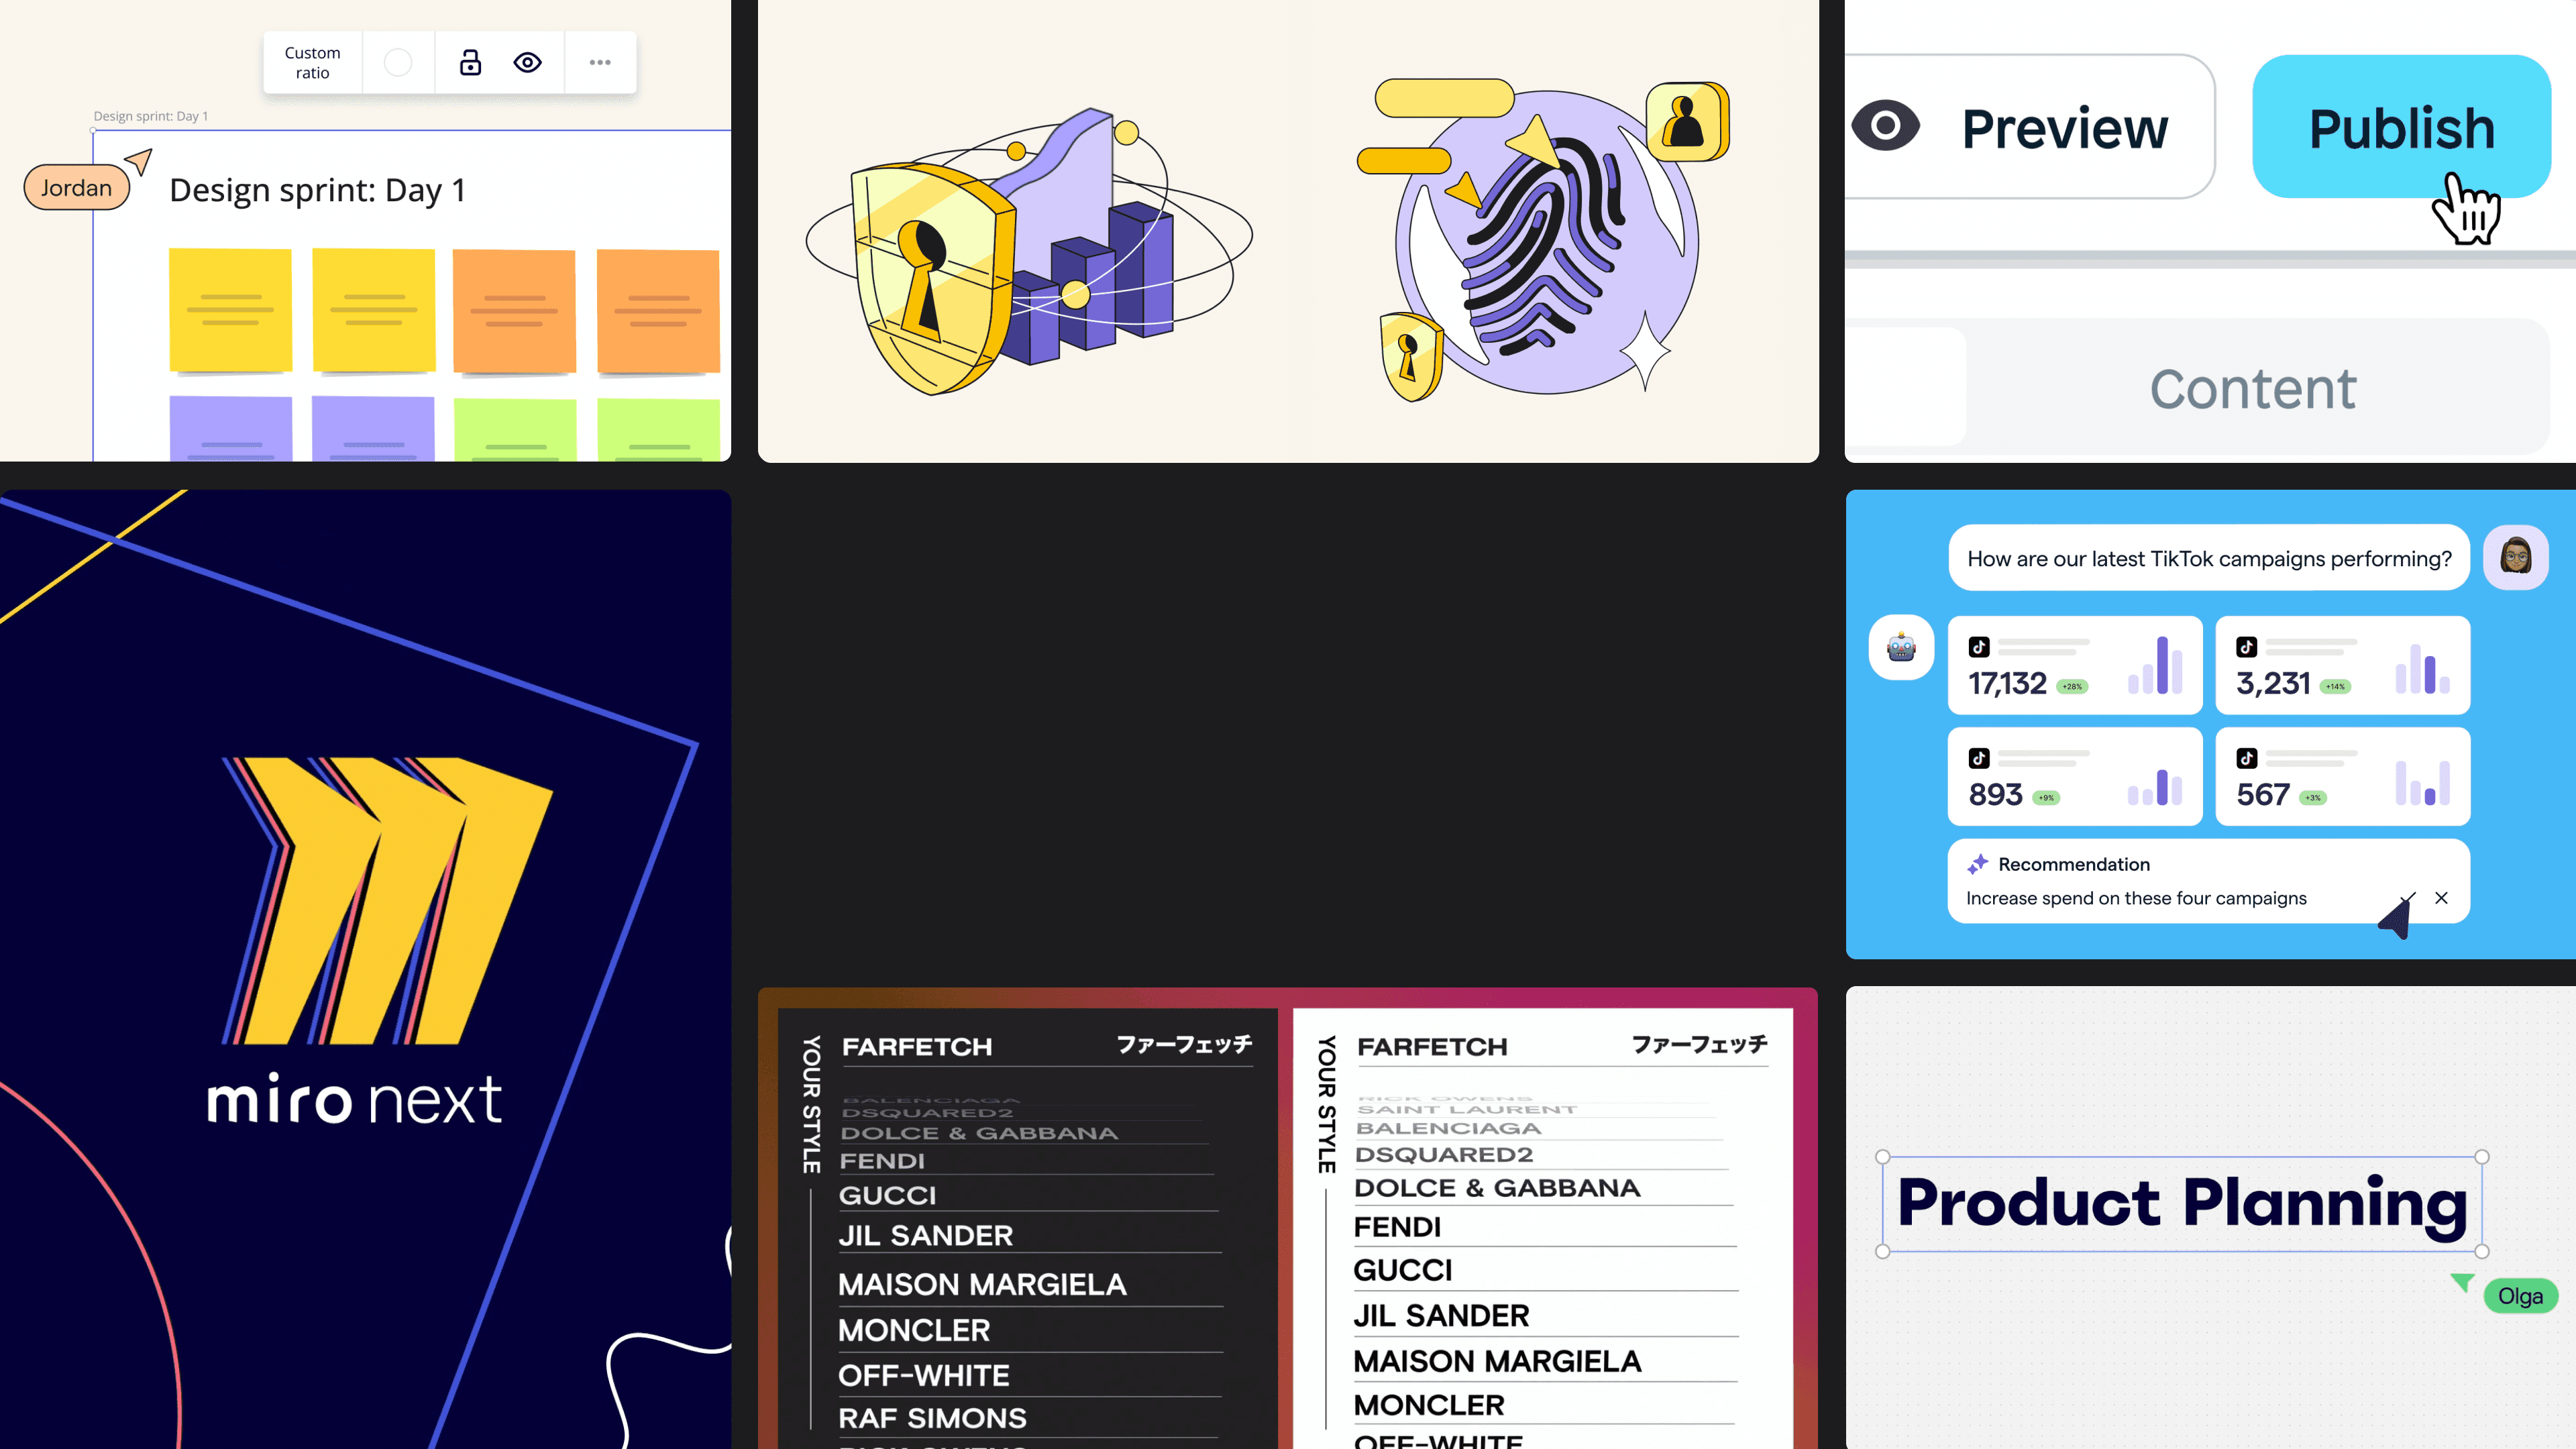Click 'Increase spend on these four campaigns' text

point(2136,898)
